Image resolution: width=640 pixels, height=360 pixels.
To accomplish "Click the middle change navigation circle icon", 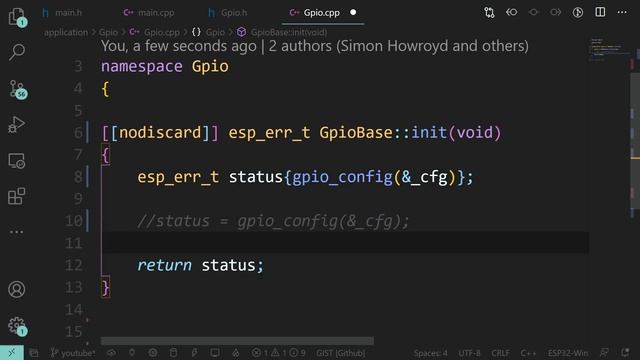I will click(x=533, y=13).
